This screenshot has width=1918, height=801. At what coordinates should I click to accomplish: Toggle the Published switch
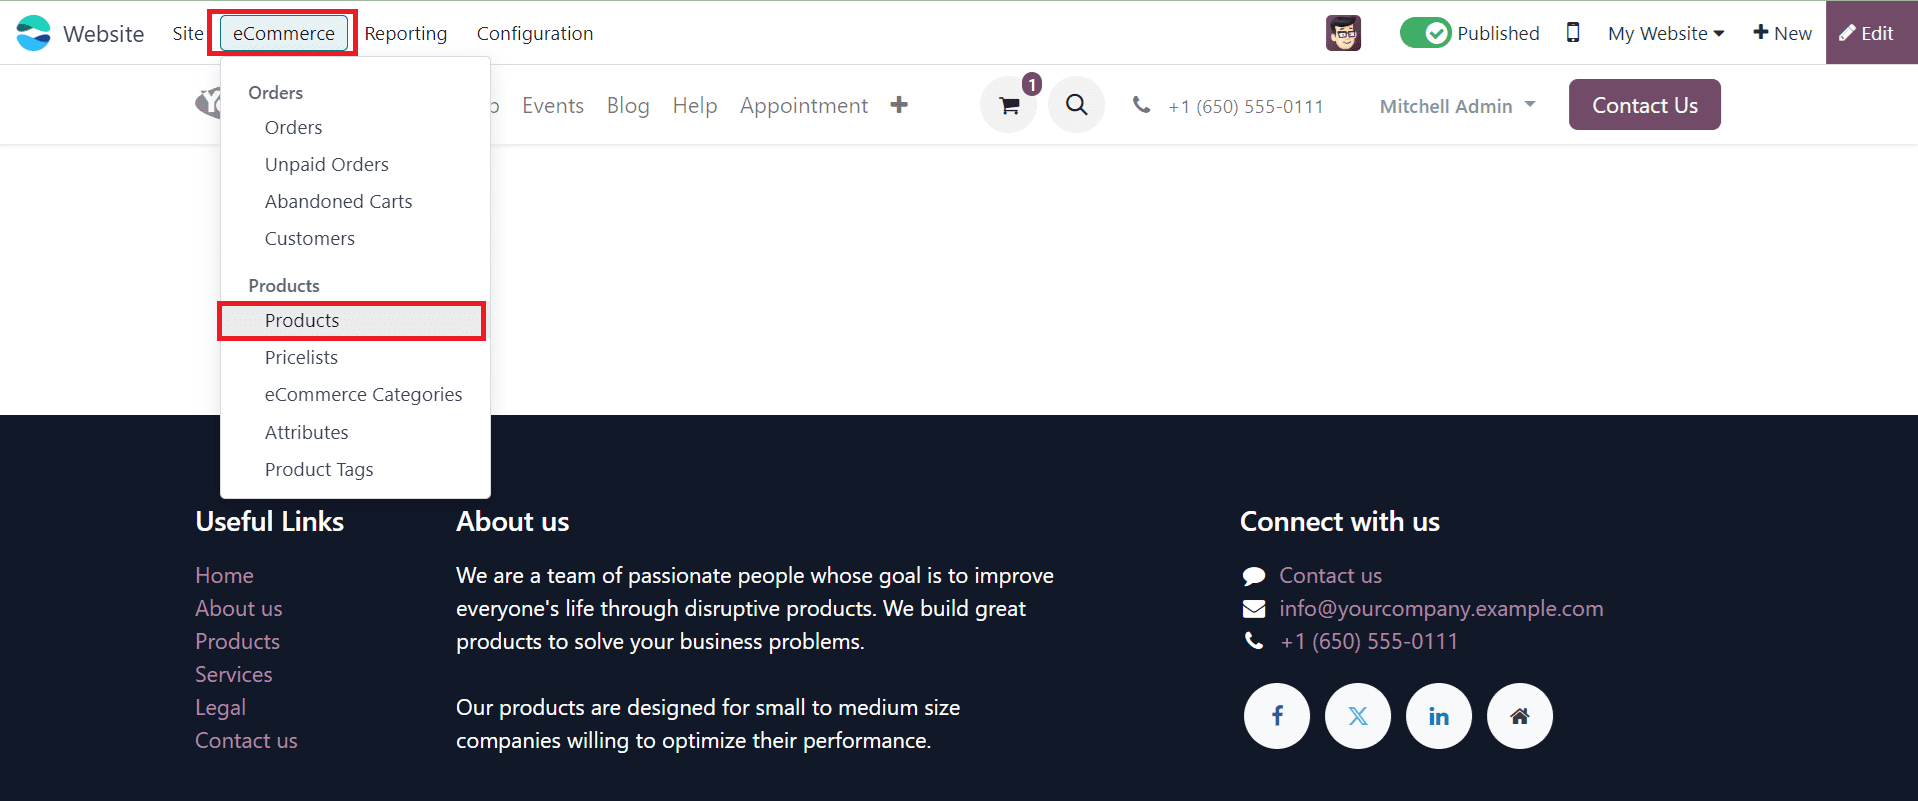[1426, 33]
